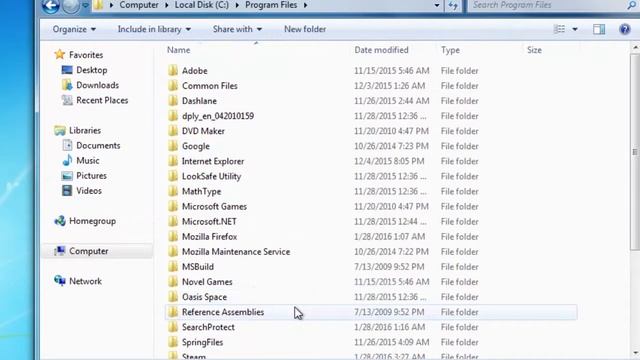Screen dimensions: 640x360
Task: Open Downloads in the navigation pane
Action: click(x=97, y=85)
